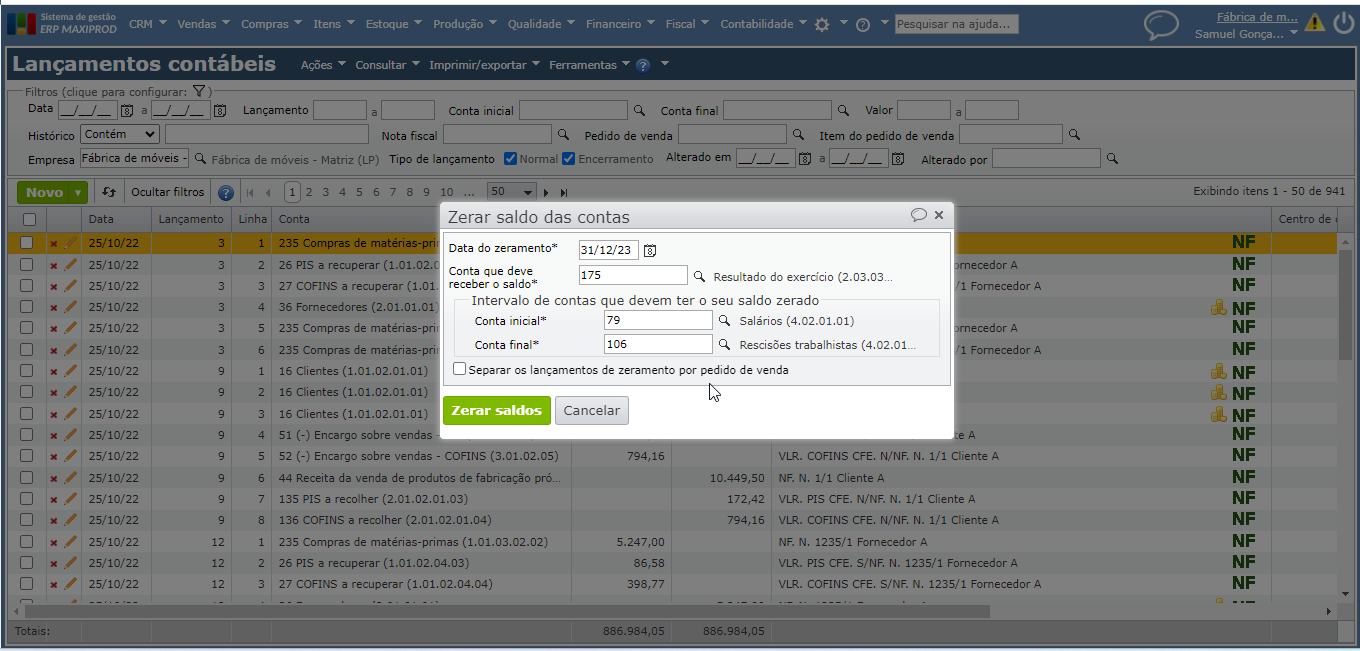Click magnifier beside dialog Conta final field
This screenshot has height=651, width=1360.
click(726, 345)
